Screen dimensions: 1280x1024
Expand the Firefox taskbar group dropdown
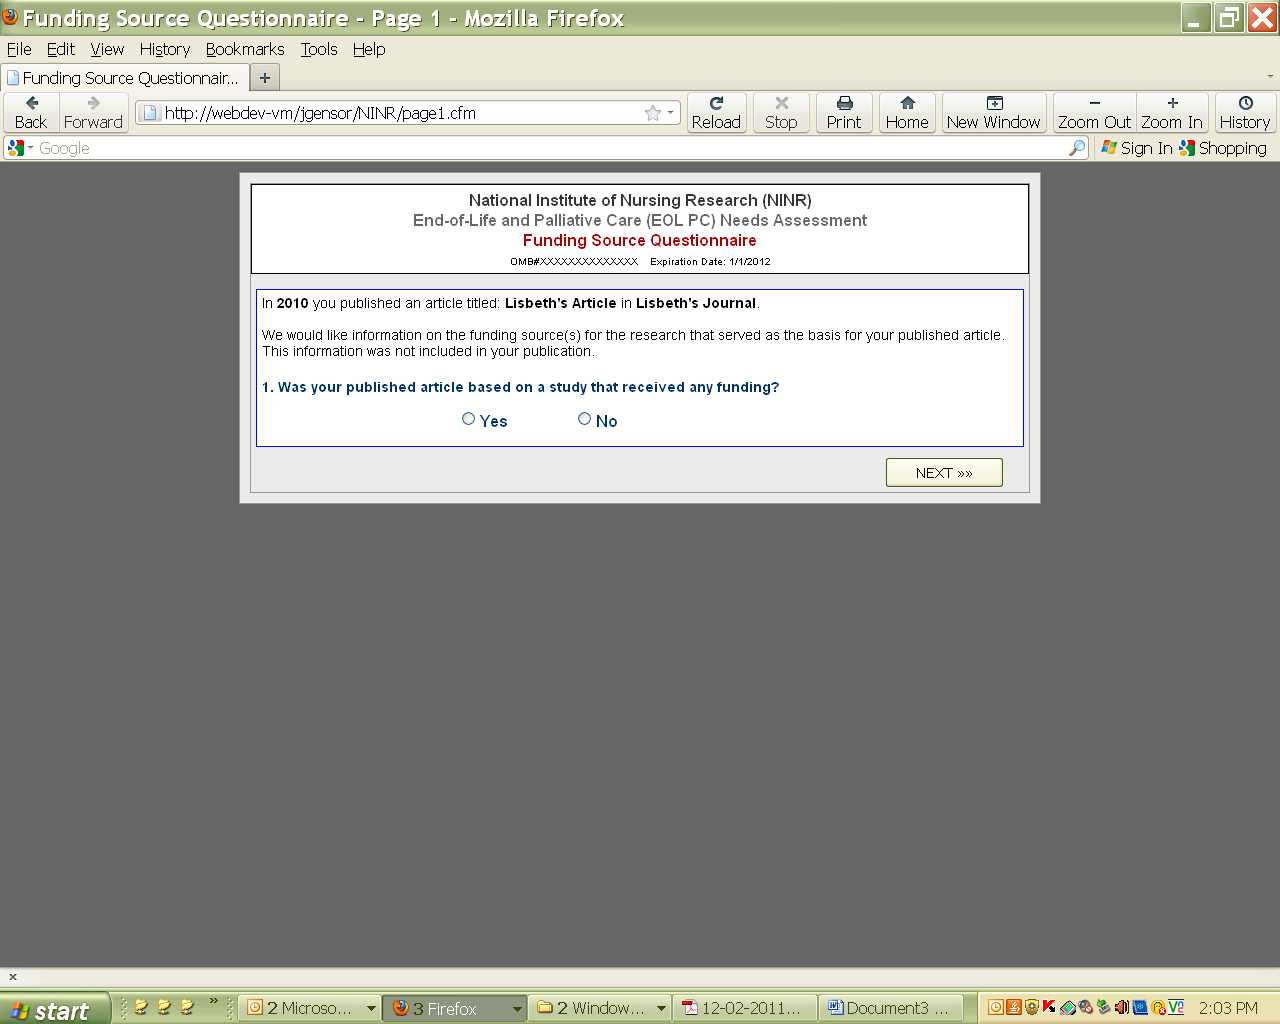pos(517,1008)
